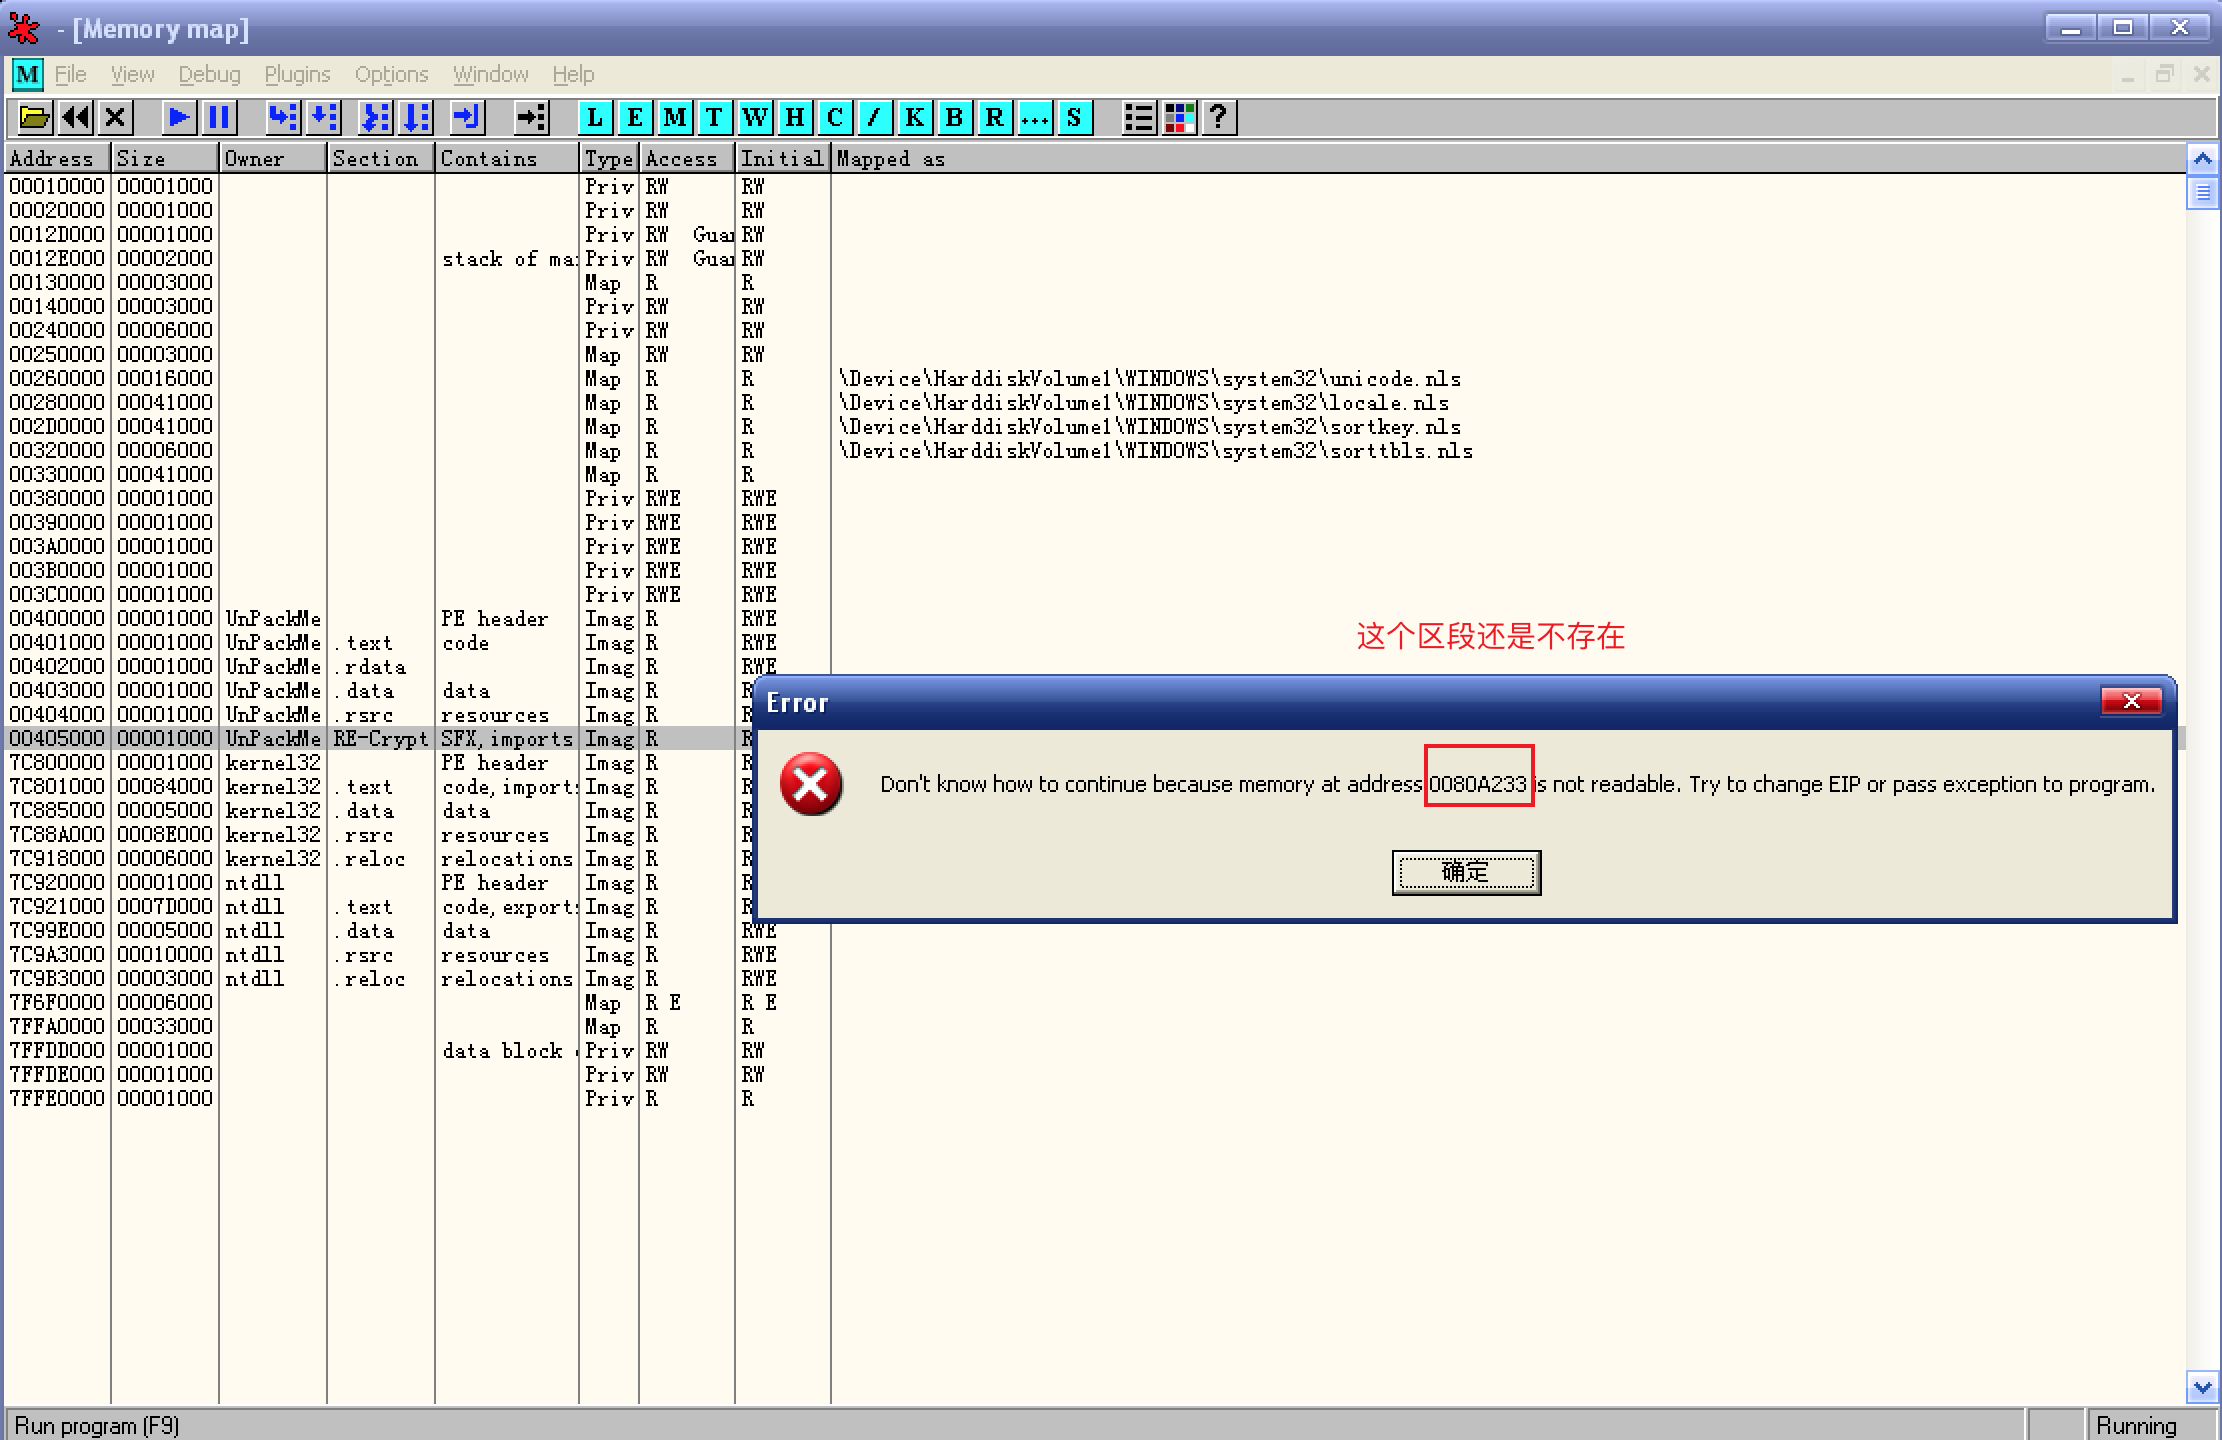Image resolution: width=2222 pixels, height=1440 pixels.
Task: Click the 确定 button in Error dialog
Action: click(x=1465, y=872)
